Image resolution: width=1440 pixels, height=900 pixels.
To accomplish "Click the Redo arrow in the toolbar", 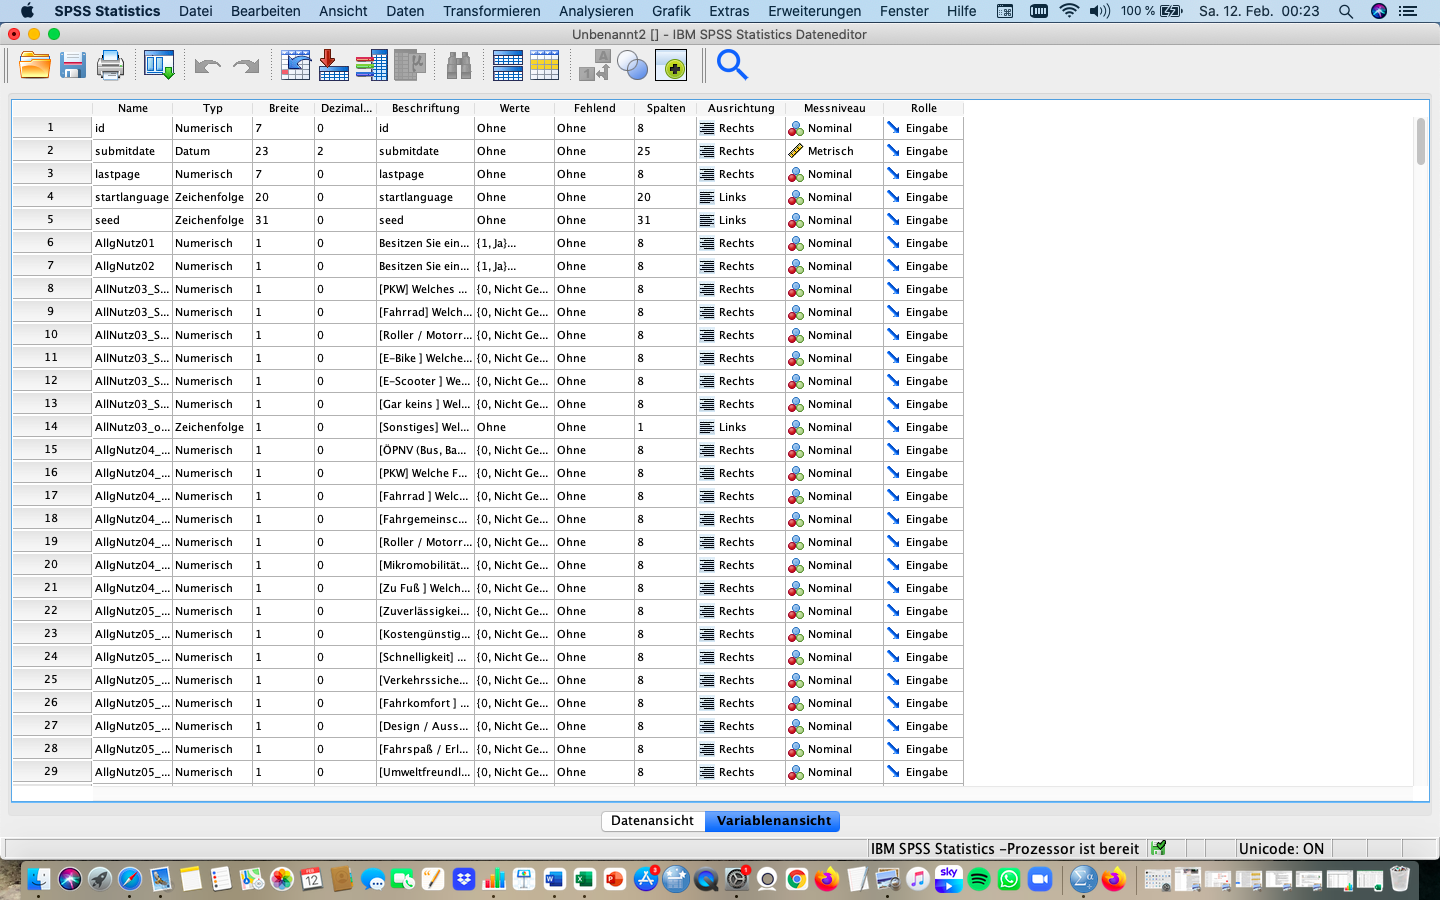I will pyautogui.click(x=246, y=66).
